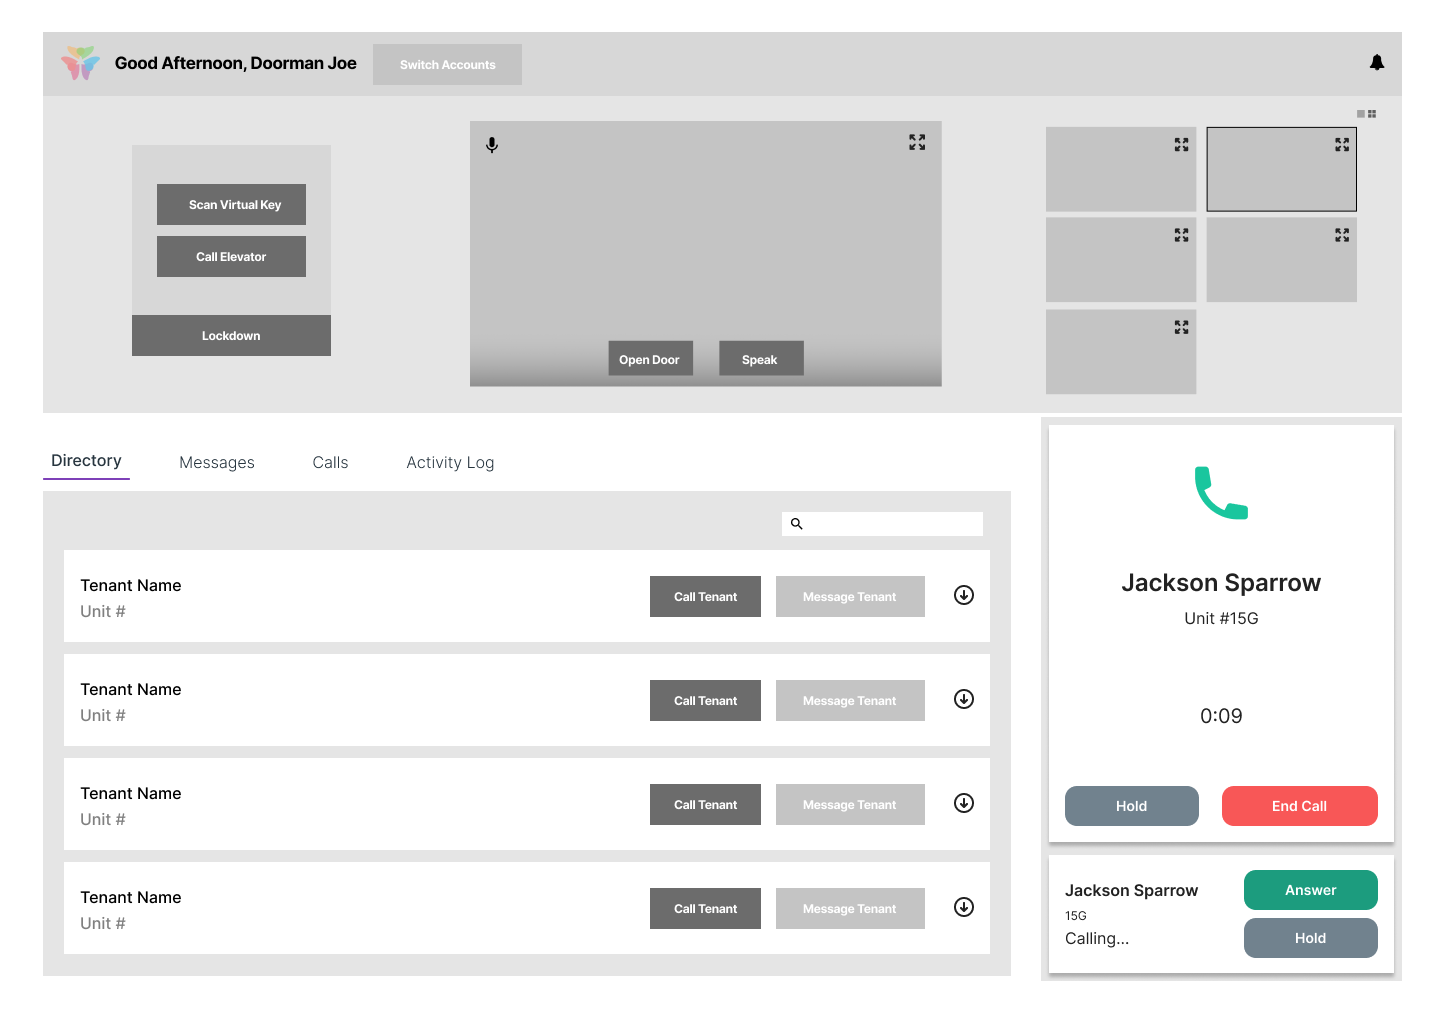The width and height of the screenshot is (1440, 1024).
Task: Click the butterfly logo in the header
Action: 81,63
